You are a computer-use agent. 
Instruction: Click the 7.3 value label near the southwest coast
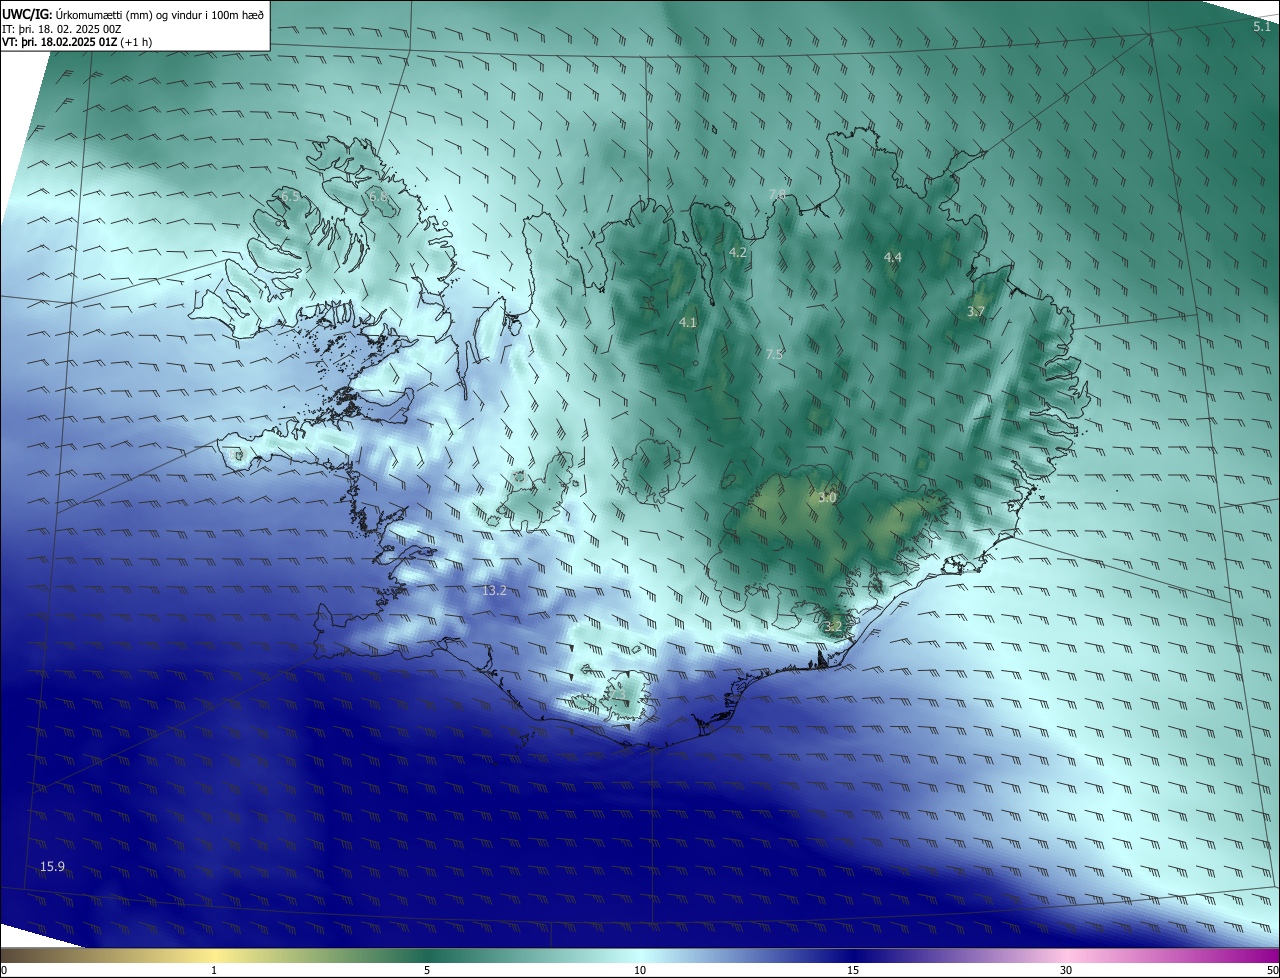618,693
